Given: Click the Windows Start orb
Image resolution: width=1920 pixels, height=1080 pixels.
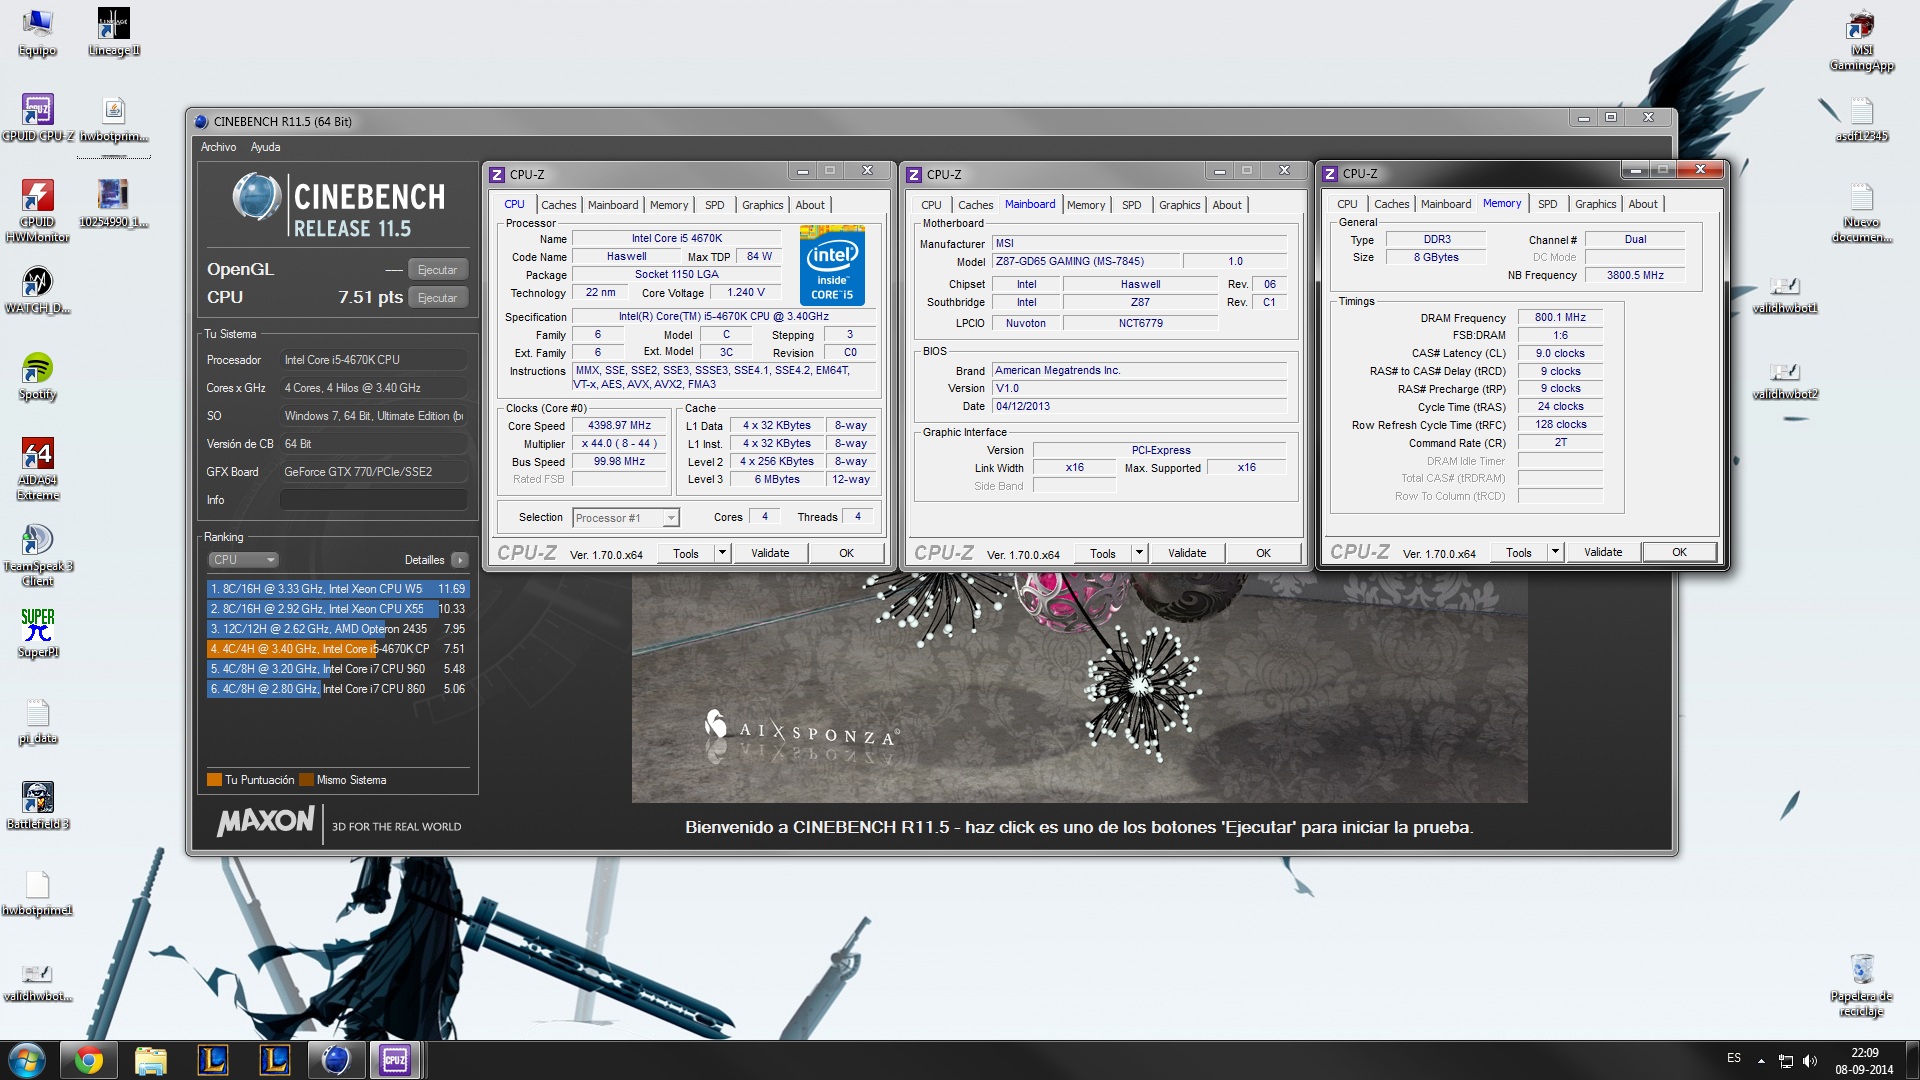Looking at the screenshot, I should coord(27,1060).
